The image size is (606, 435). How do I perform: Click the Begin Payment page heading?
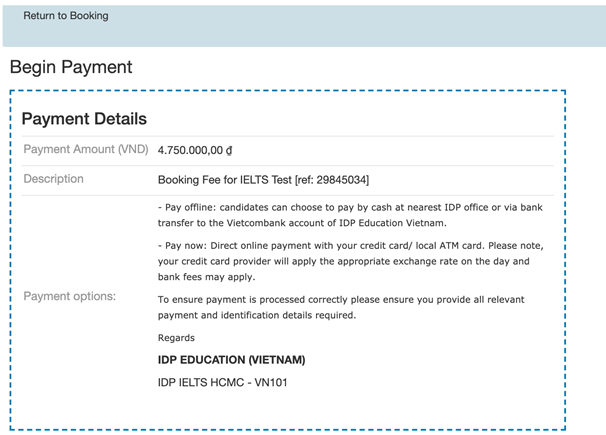point(70,68)
